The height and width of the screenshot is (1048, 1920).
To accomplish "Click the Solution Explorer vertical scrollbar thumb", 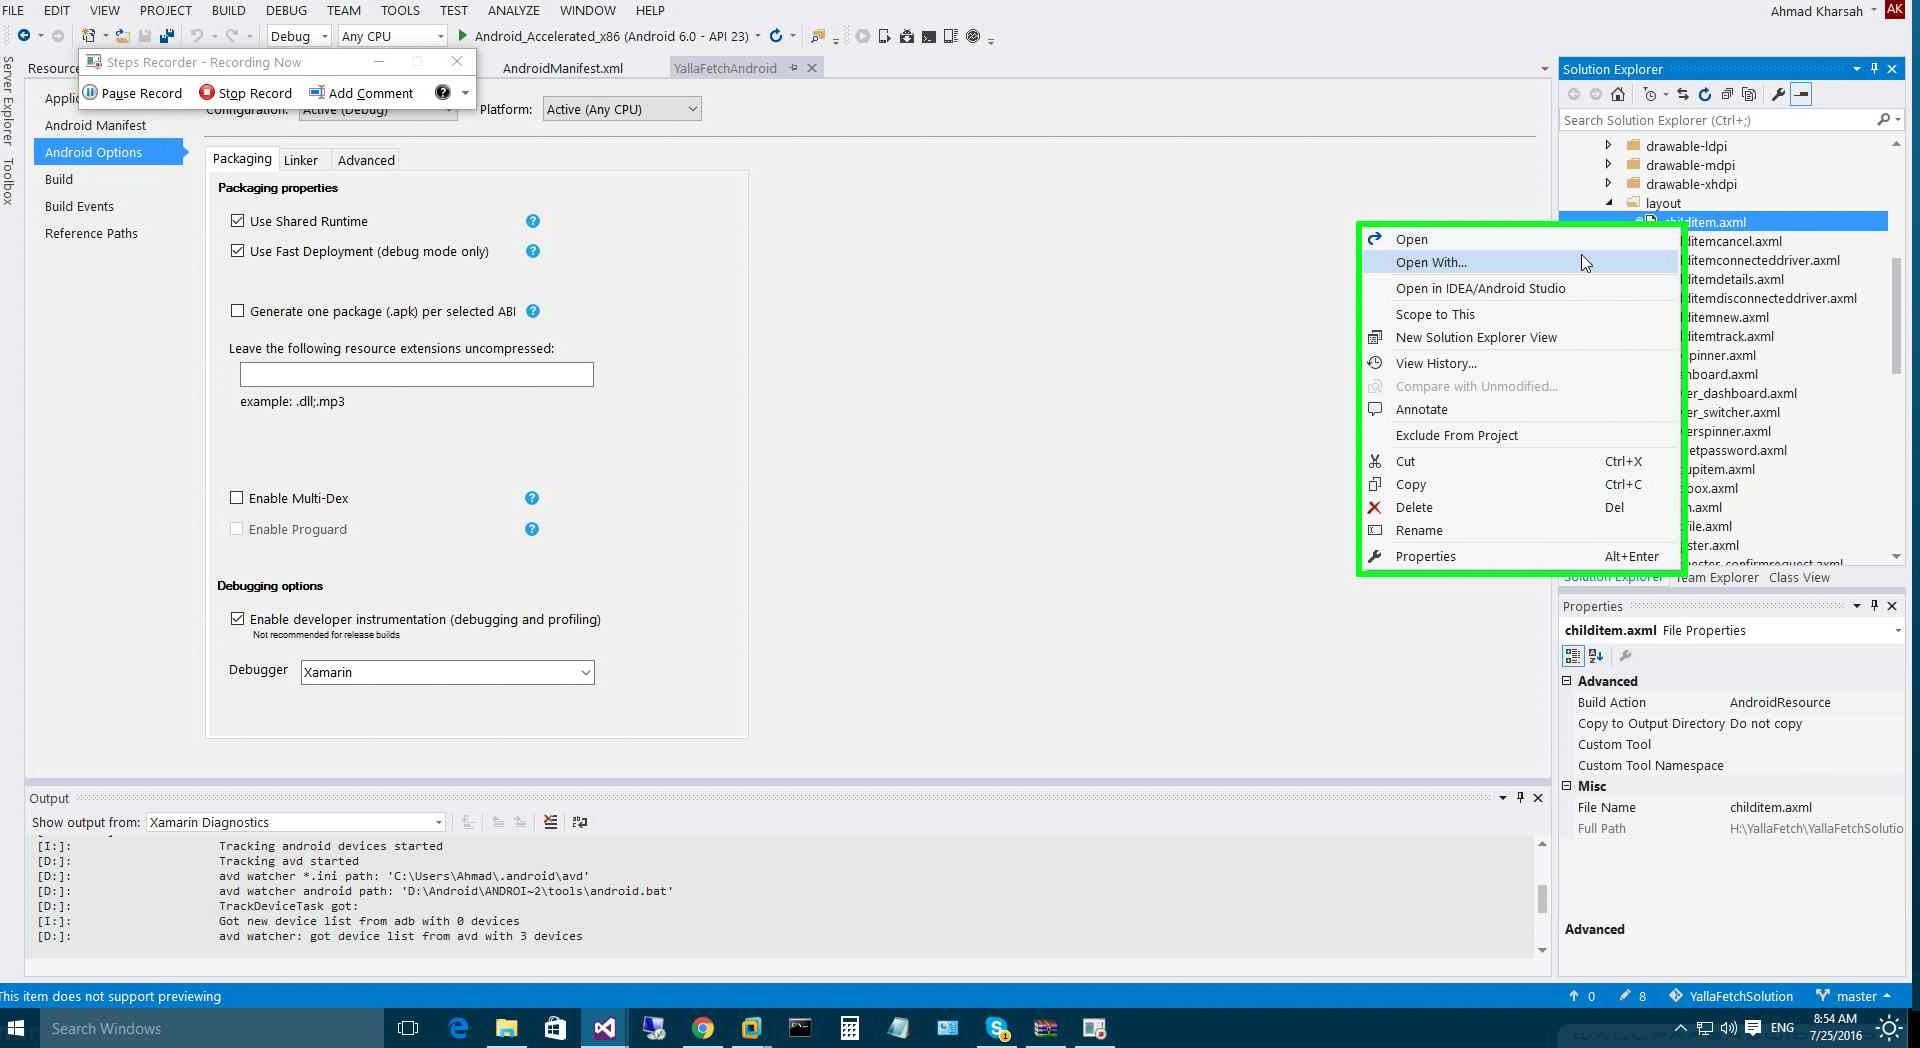I will click(x=1897, y=315).
